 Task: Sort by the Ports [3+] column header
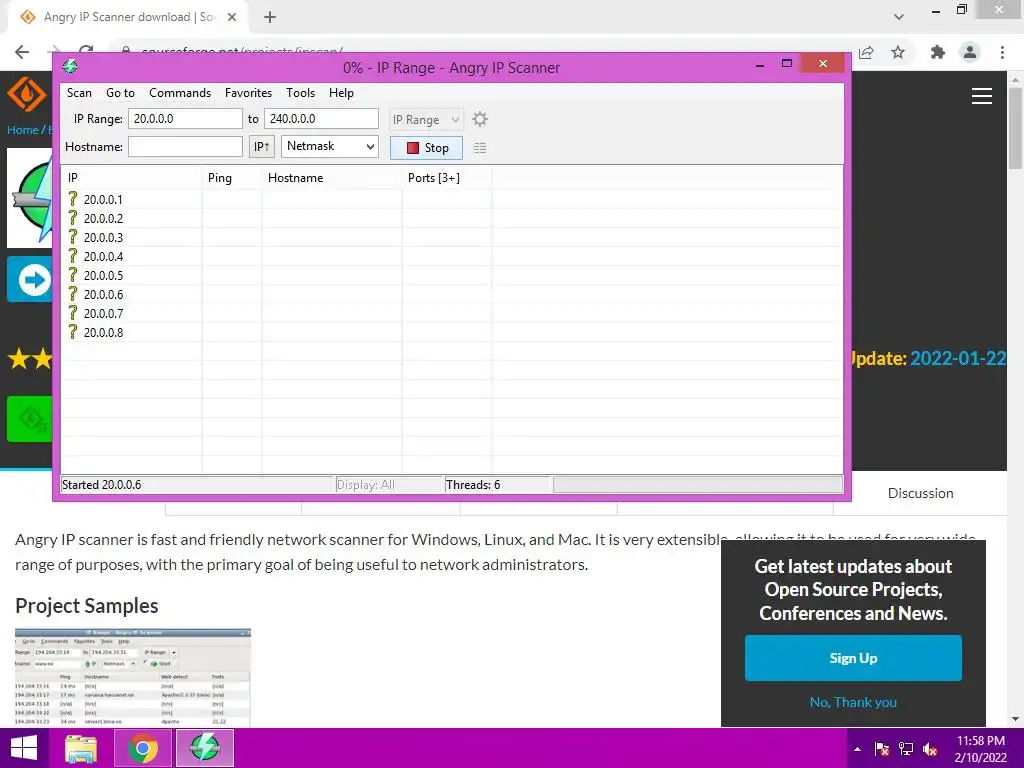click(447, 178)
